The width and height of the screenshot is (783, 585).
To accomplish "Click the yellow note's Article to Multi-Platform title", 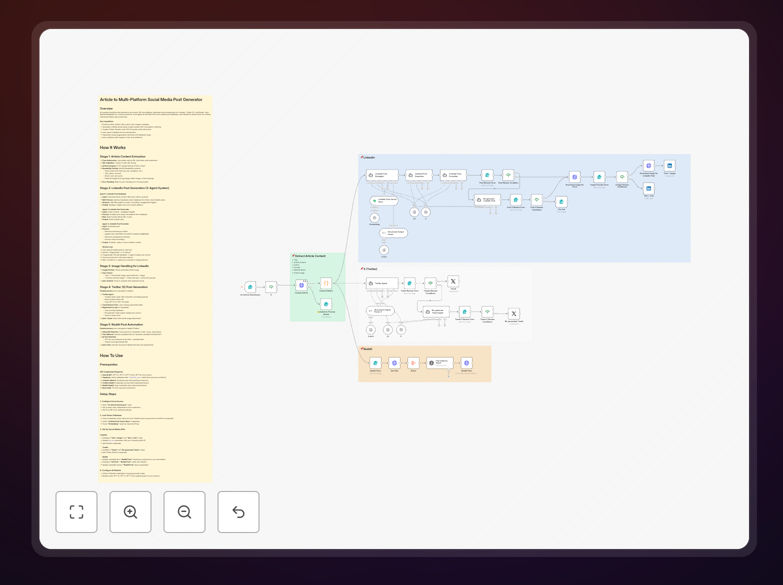I will tap(151, 99).
